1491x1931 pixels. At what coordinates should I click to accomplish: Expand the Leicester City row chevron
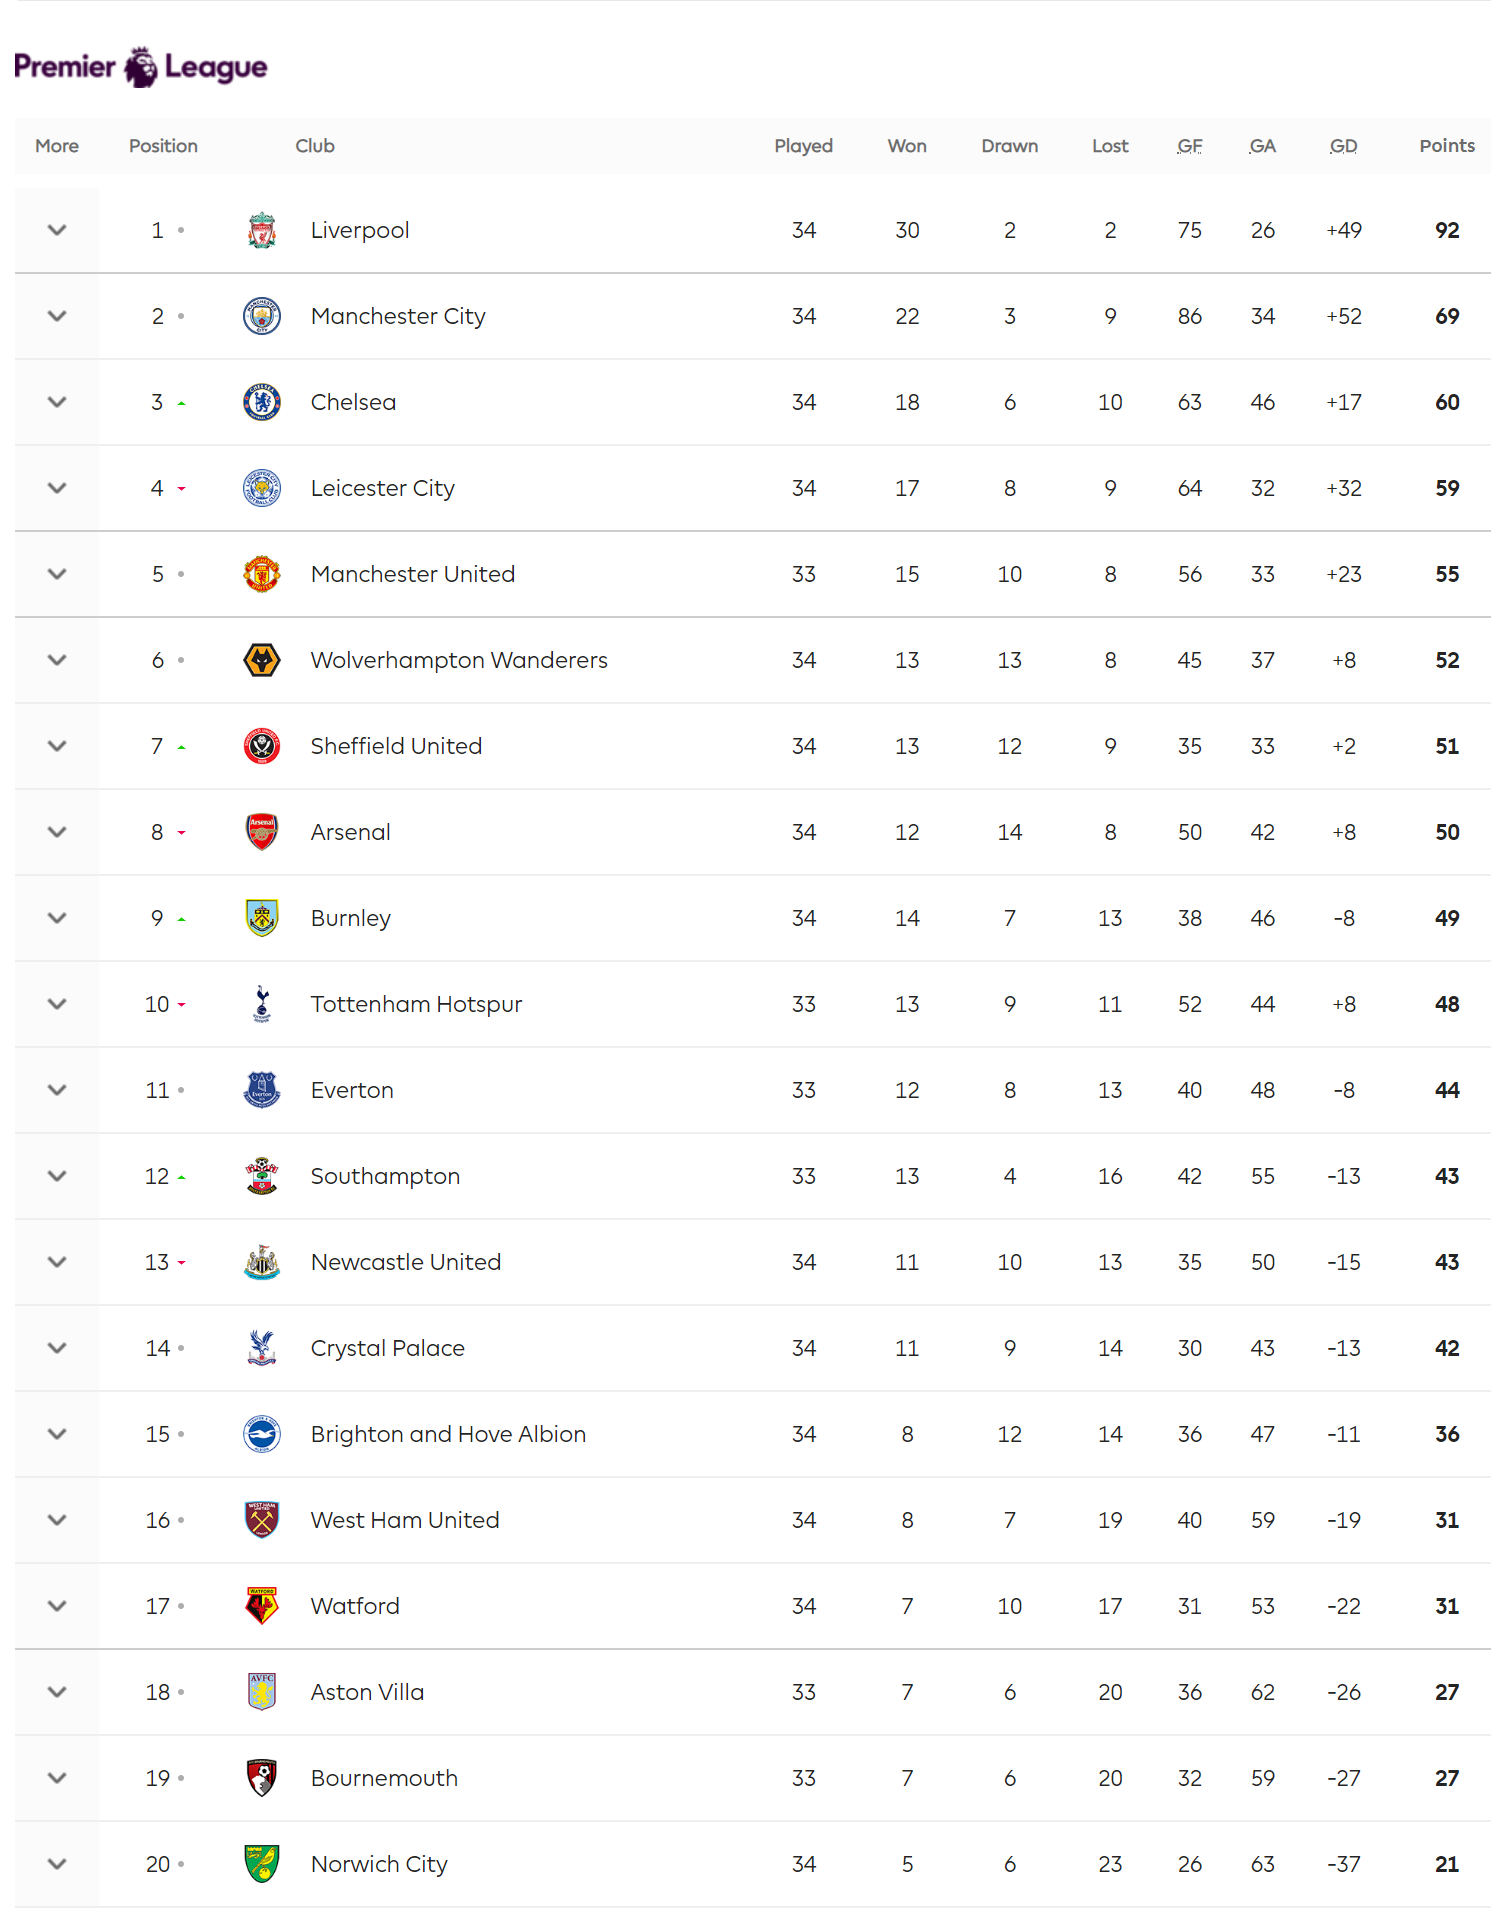(x=57, y=488)
